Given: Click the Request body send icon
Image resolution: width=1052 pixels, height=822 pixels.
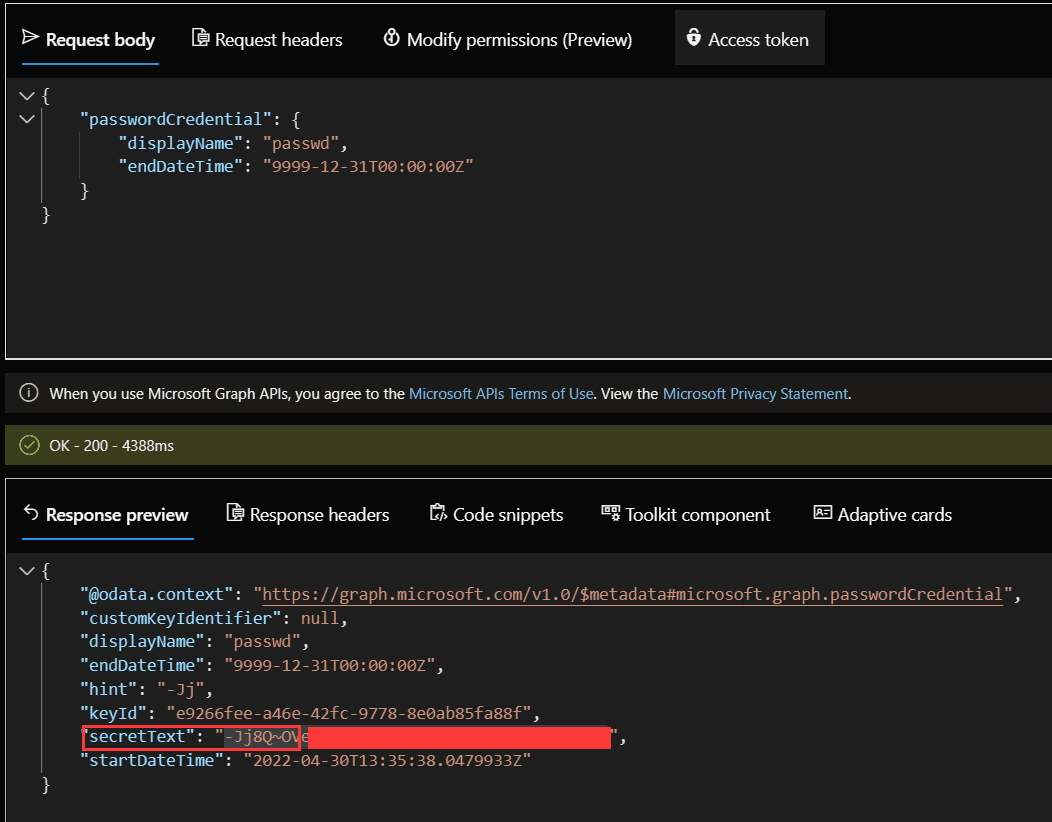Looking at the screenshot, I should (x=30, y=39).
